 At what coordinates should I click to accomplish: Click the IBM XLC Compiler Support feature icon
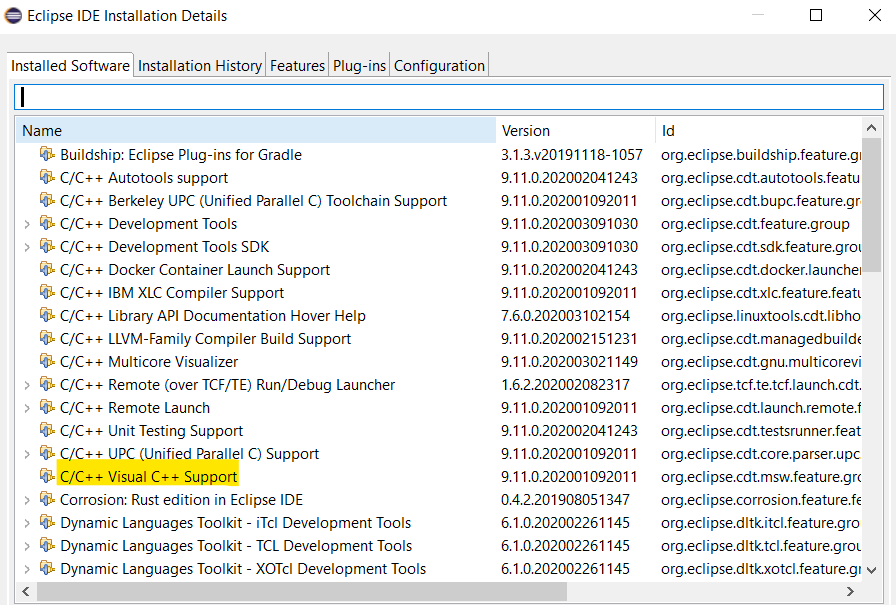pos(47,293)
